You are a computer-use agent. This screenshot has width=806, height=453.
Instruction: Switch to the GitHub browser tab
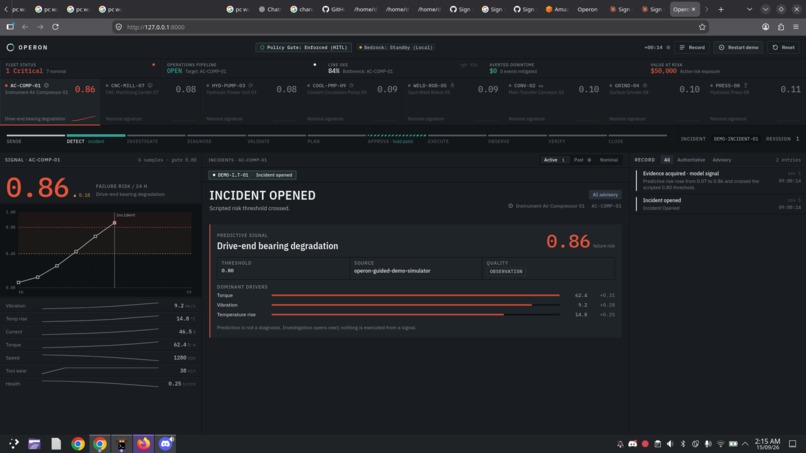tap(333, 9)
